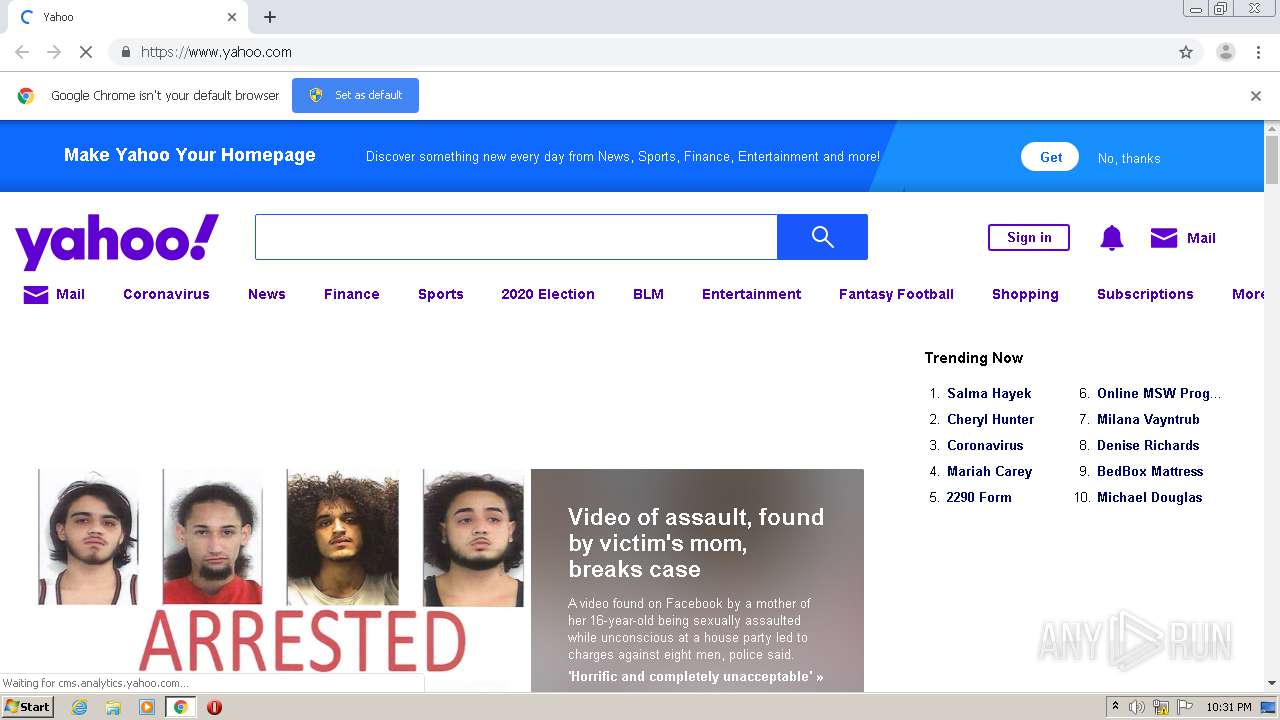The width and height of the screenshot is (1280, 720).
Task: Open trending topic Salma Hayek
Action: (x=989, y=393)
